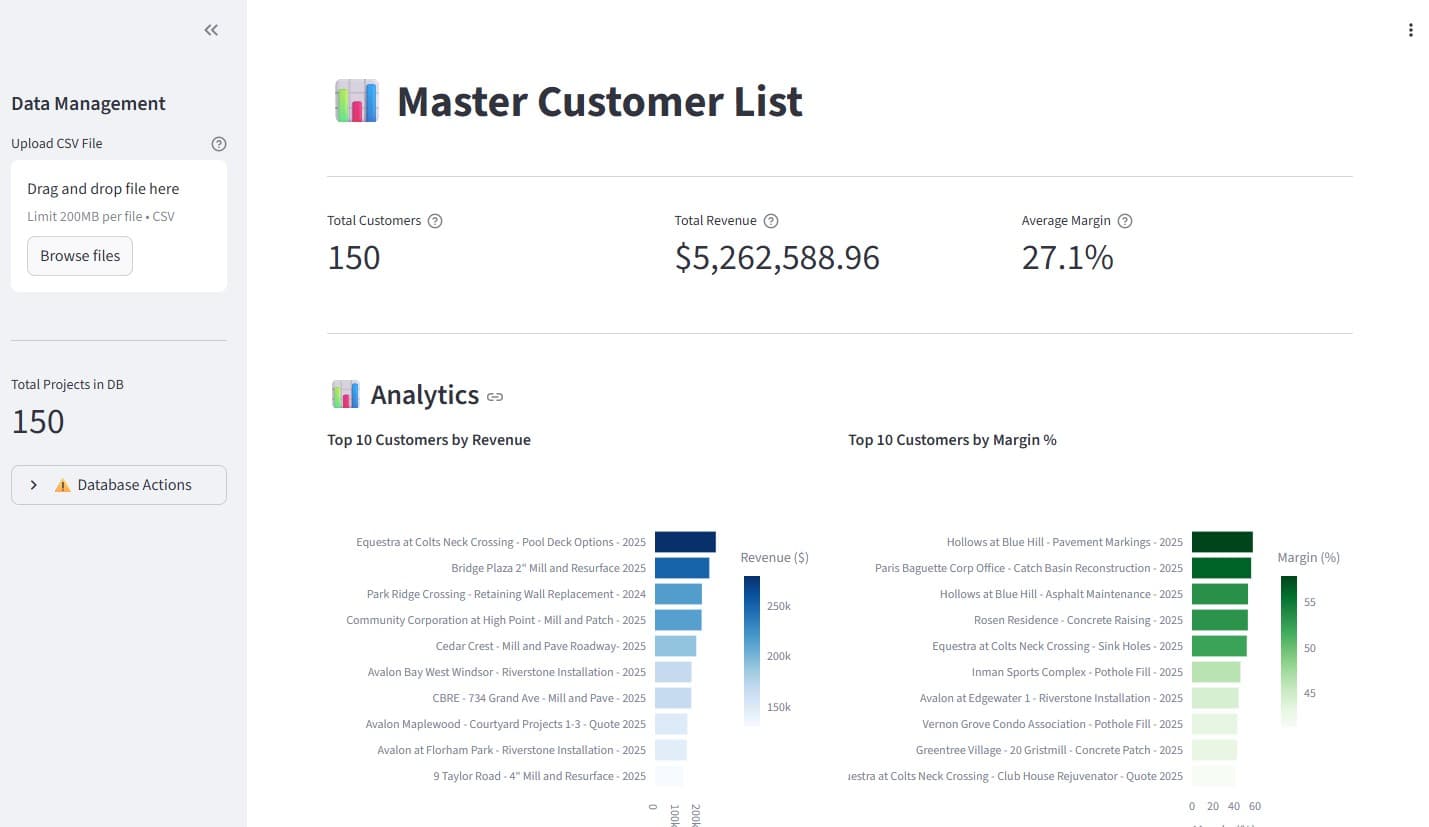Select the Hollows at Blue Hill Pavement Markings bar
Viewport: 1429px width, 827px height.
(1222, 541)
